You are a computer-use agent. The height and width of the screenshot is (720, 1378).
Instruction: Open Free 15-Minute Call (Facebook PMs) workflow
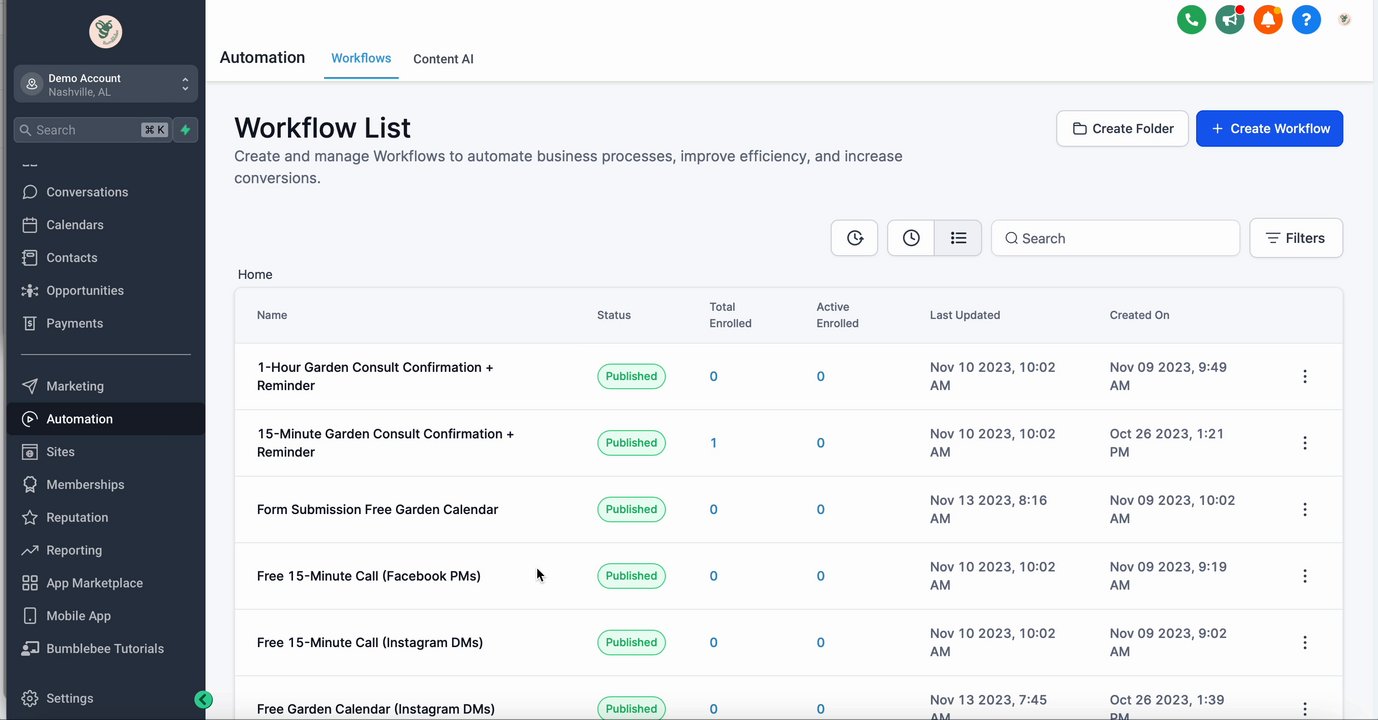click(369, 576)
